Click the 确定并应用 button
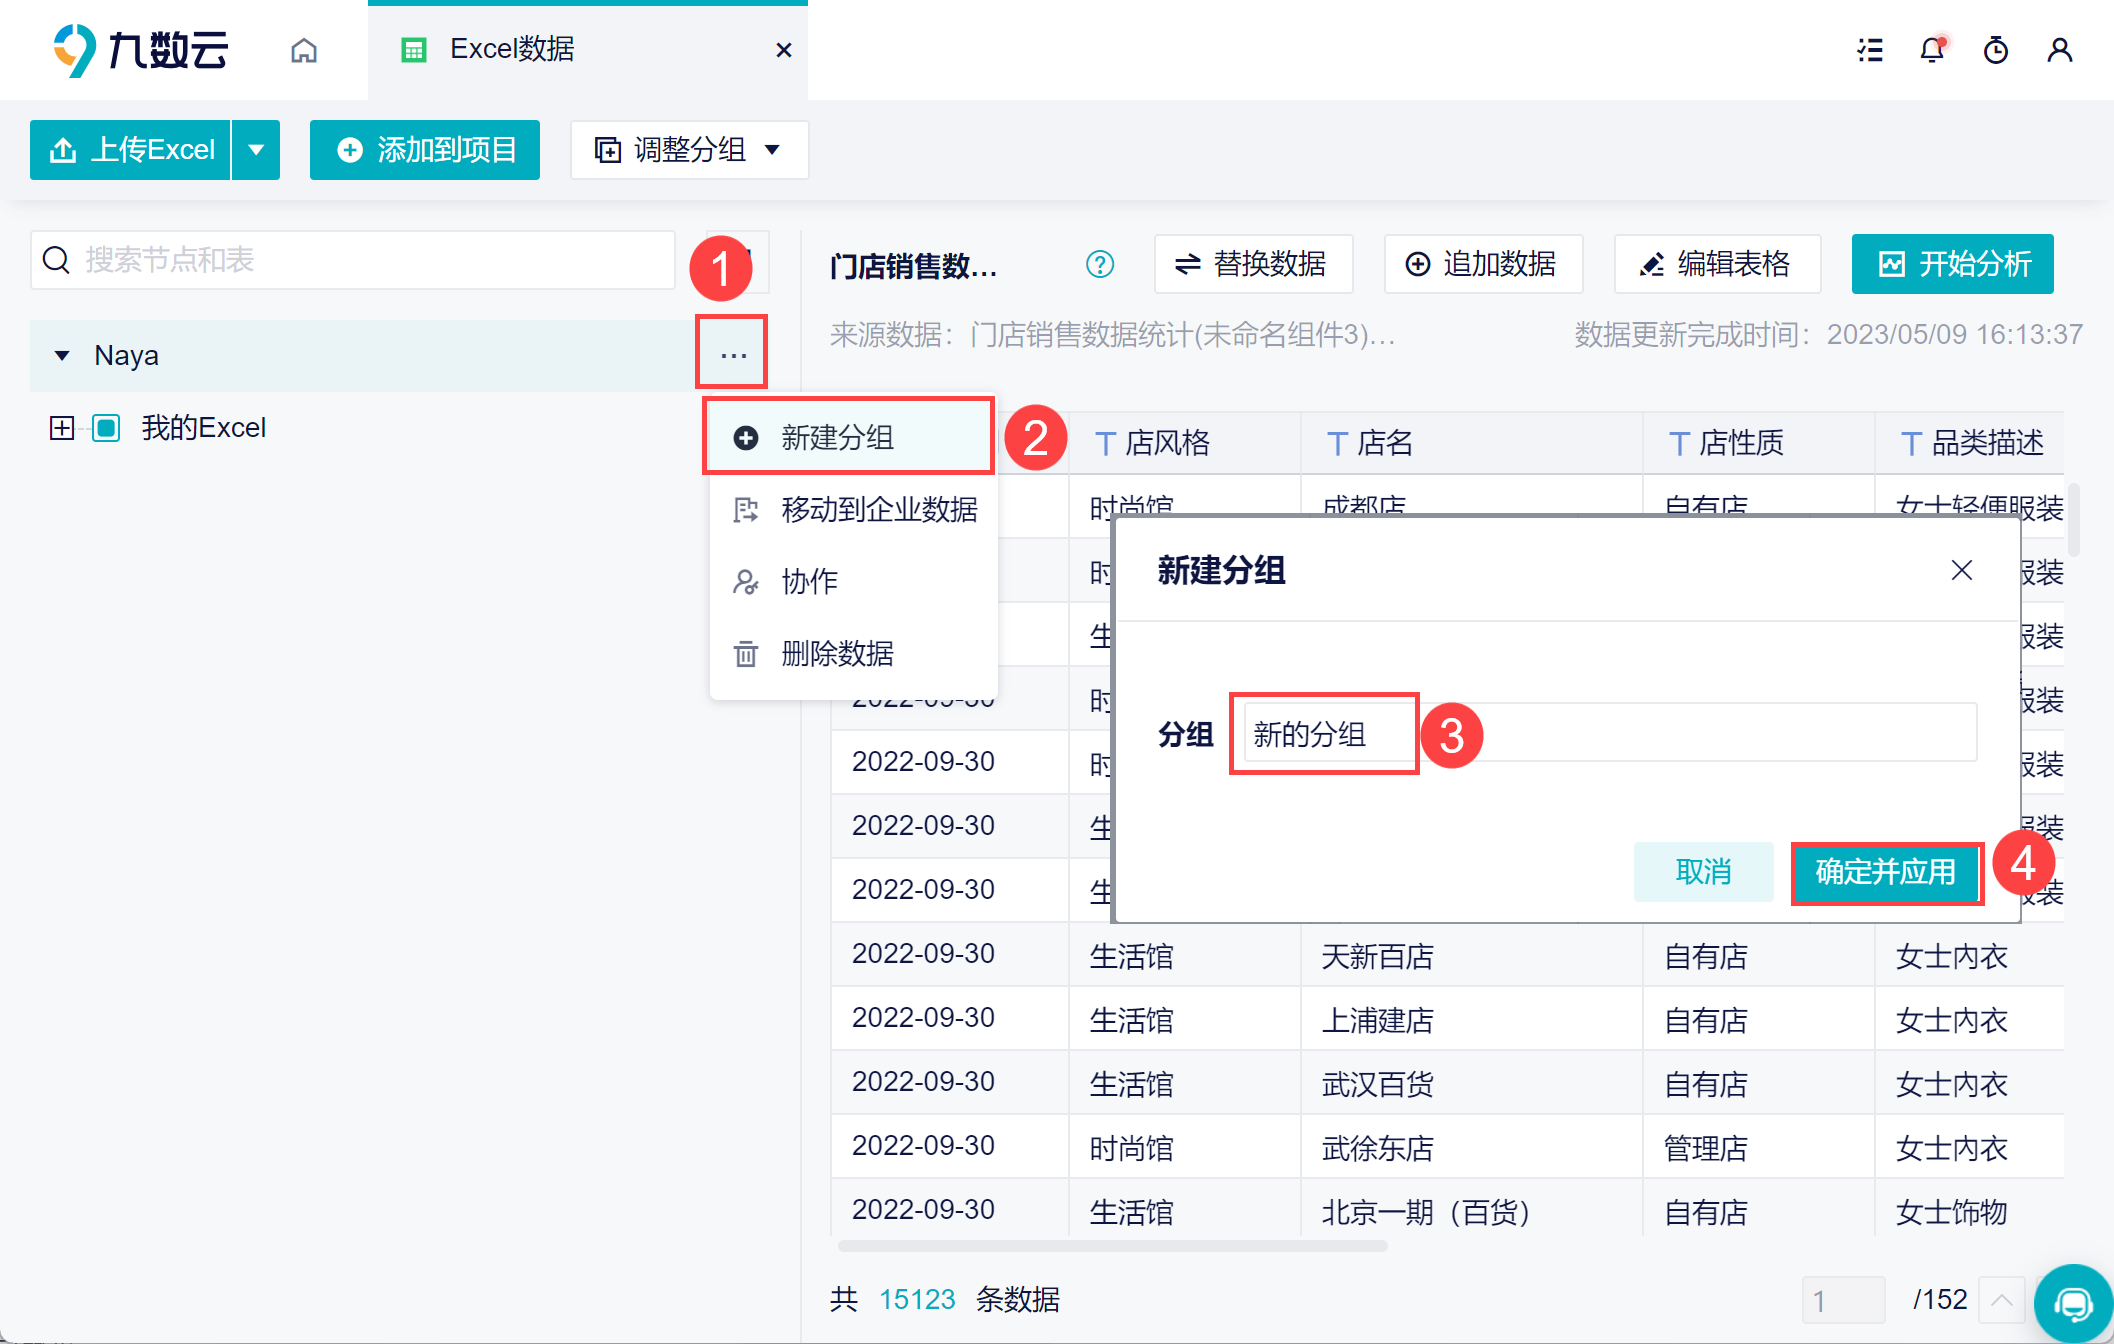Viewport: 2114px width, 1344px height. (x=1885, y=872)
